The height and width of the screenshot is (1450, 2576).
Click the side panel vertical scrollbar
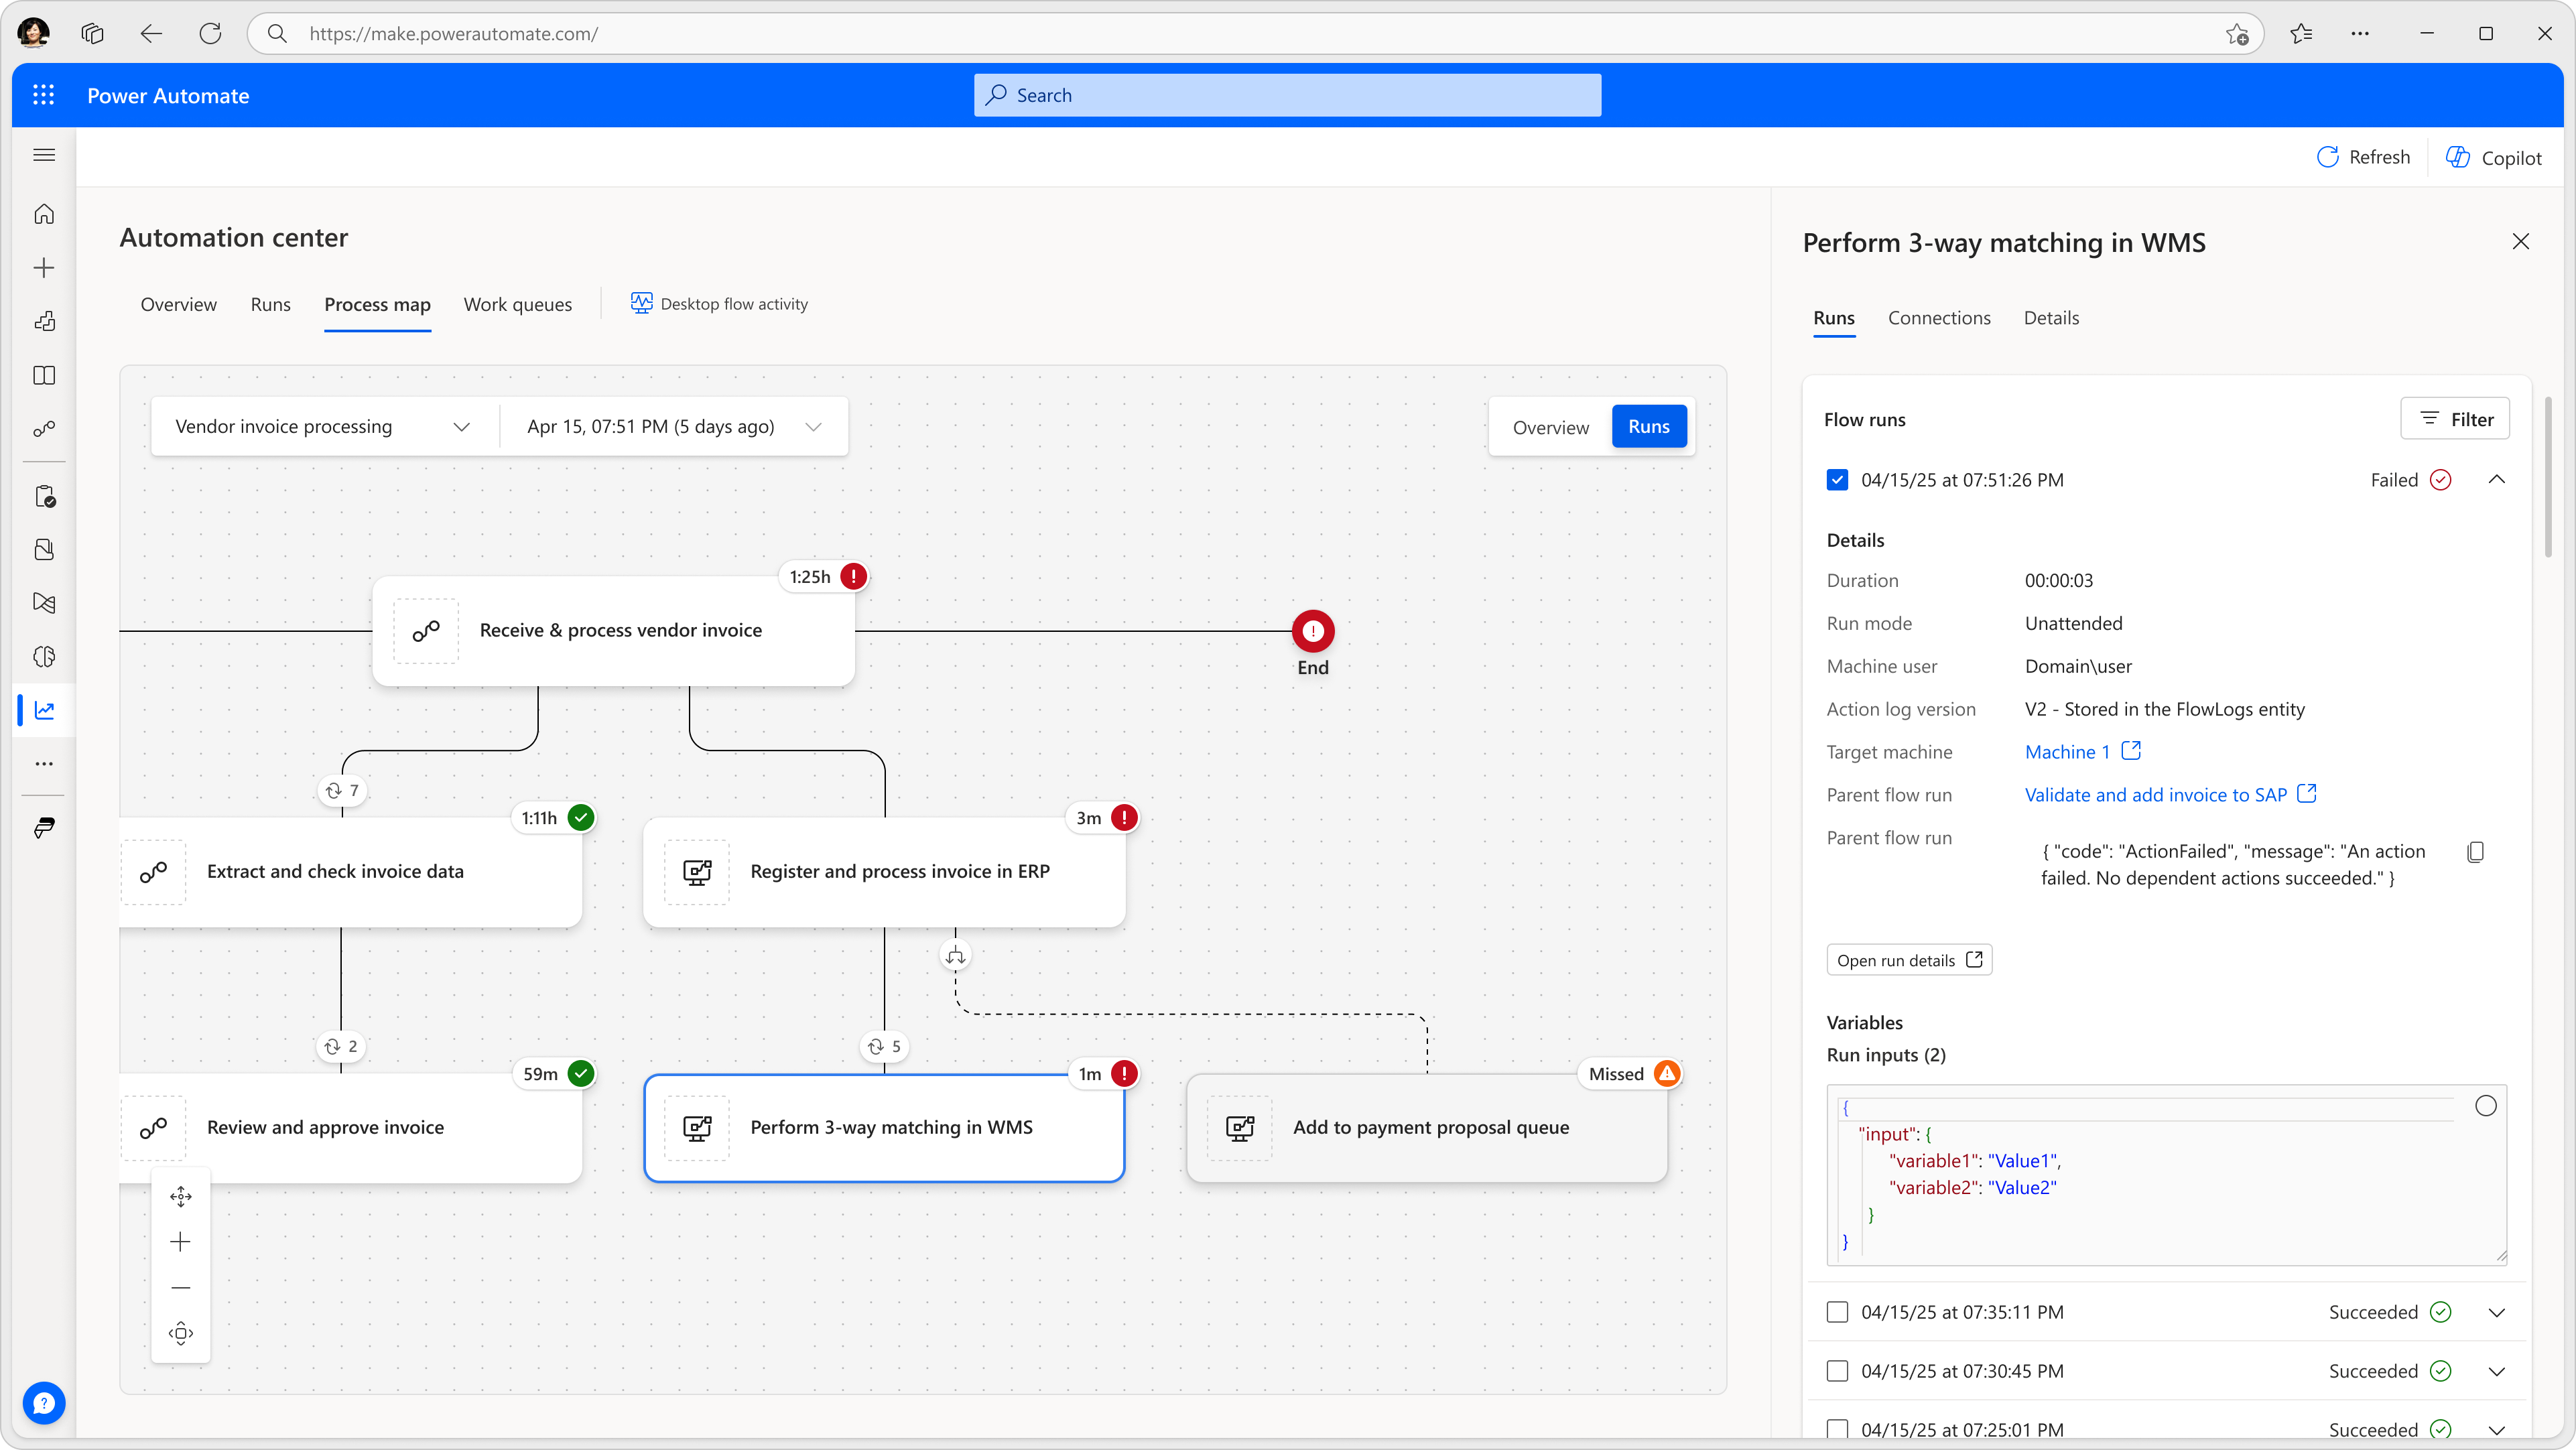pos(2548,478)
